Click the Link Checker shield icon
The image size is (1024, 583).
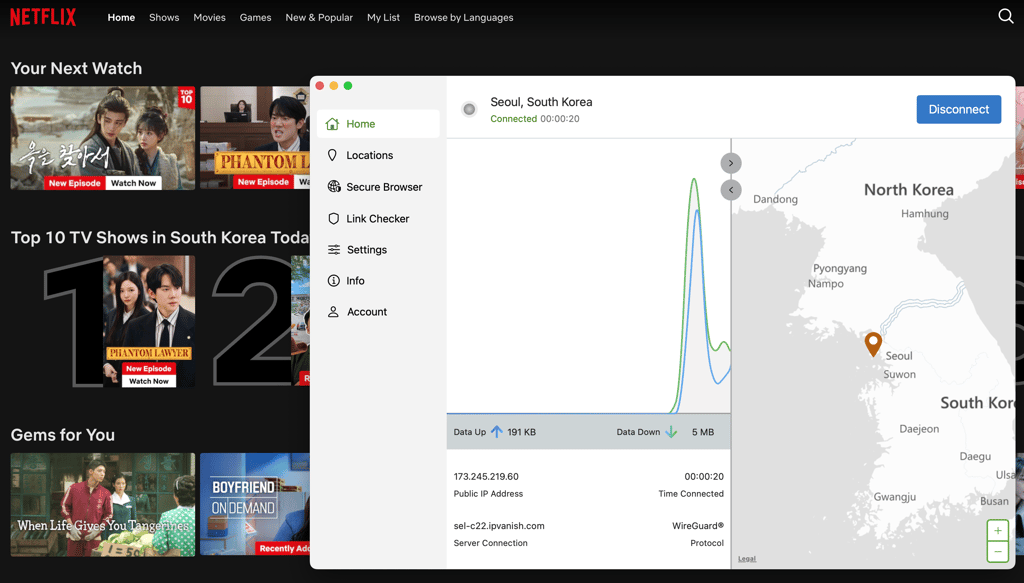333,218
